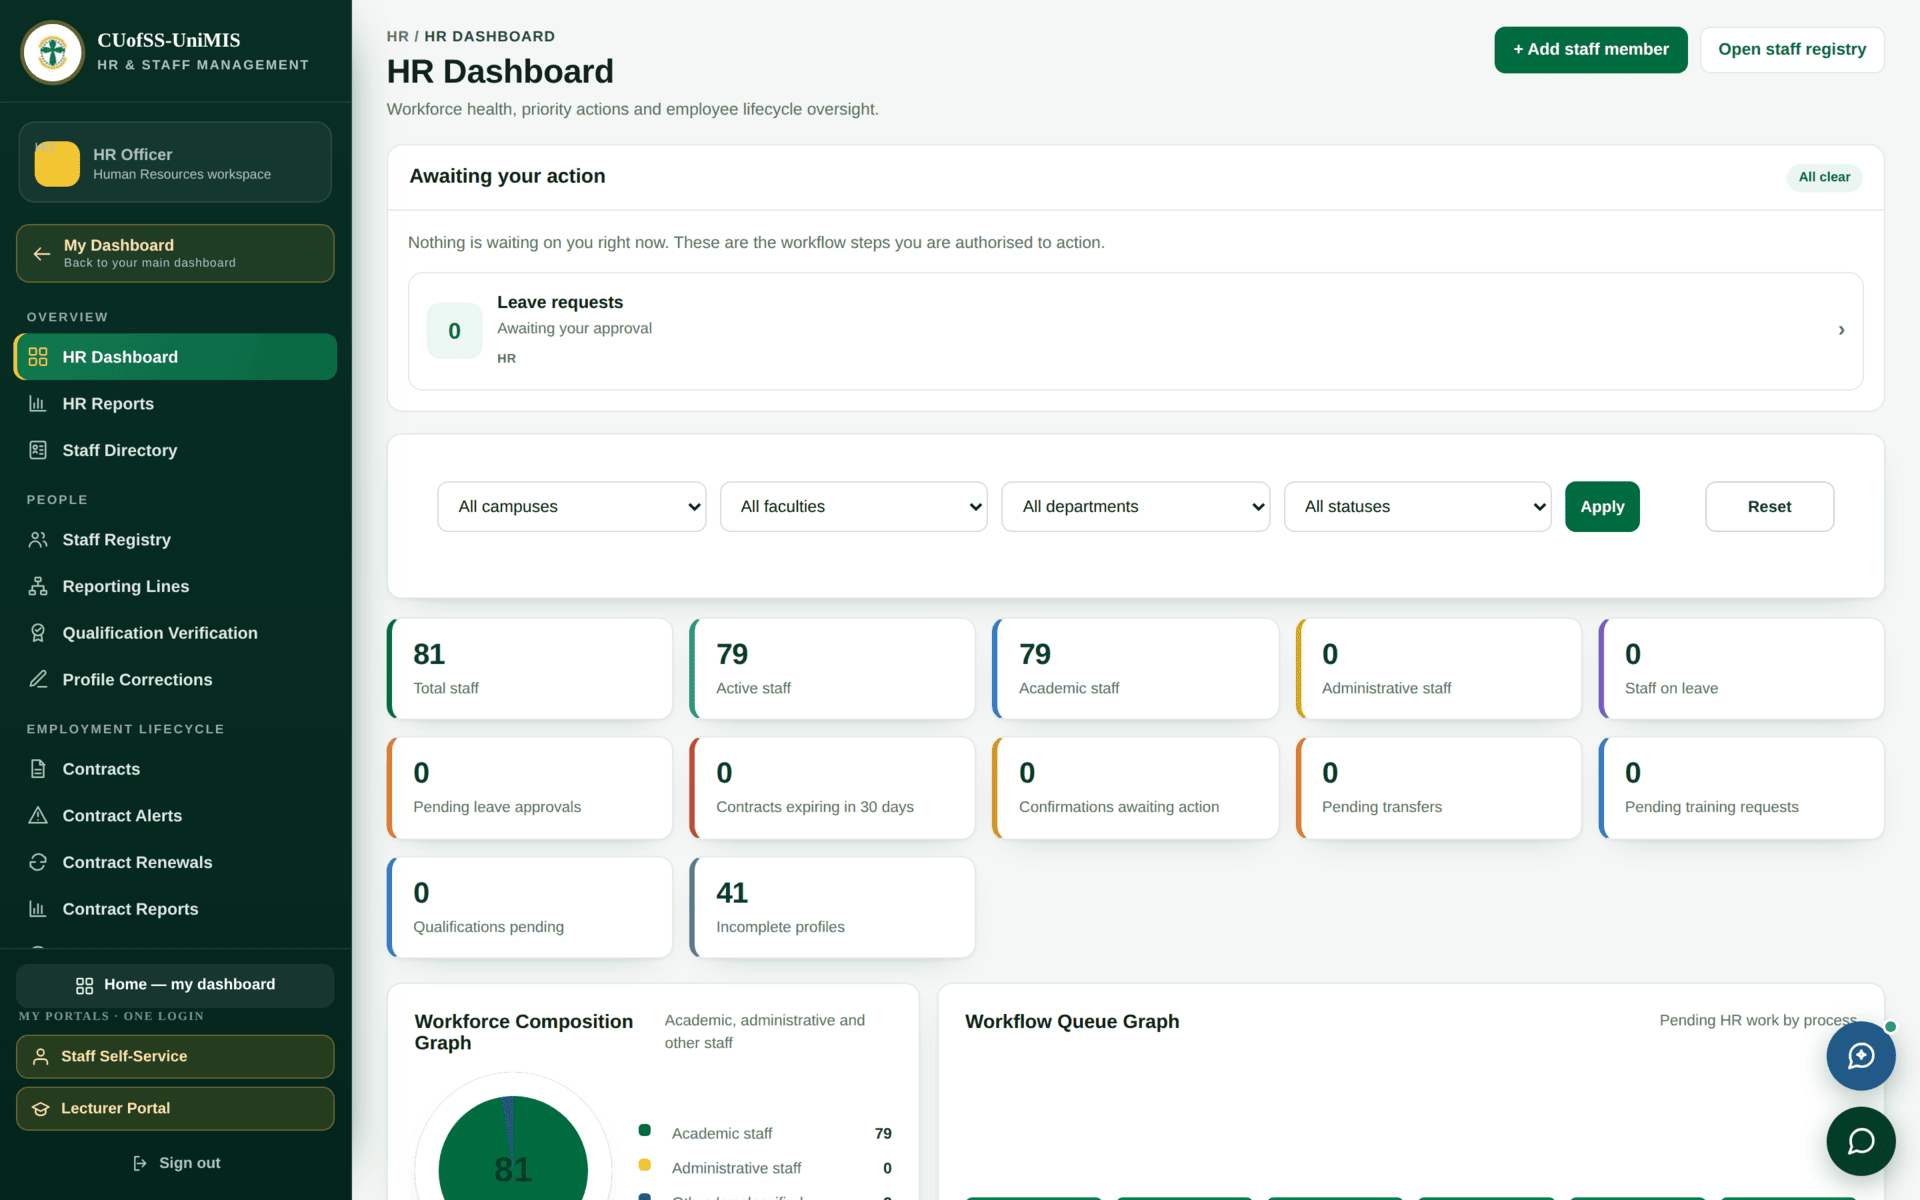This screenshot has width=1920, height=1200.
Task: Open the All campuses dropdown
Action: click(572, 507)
